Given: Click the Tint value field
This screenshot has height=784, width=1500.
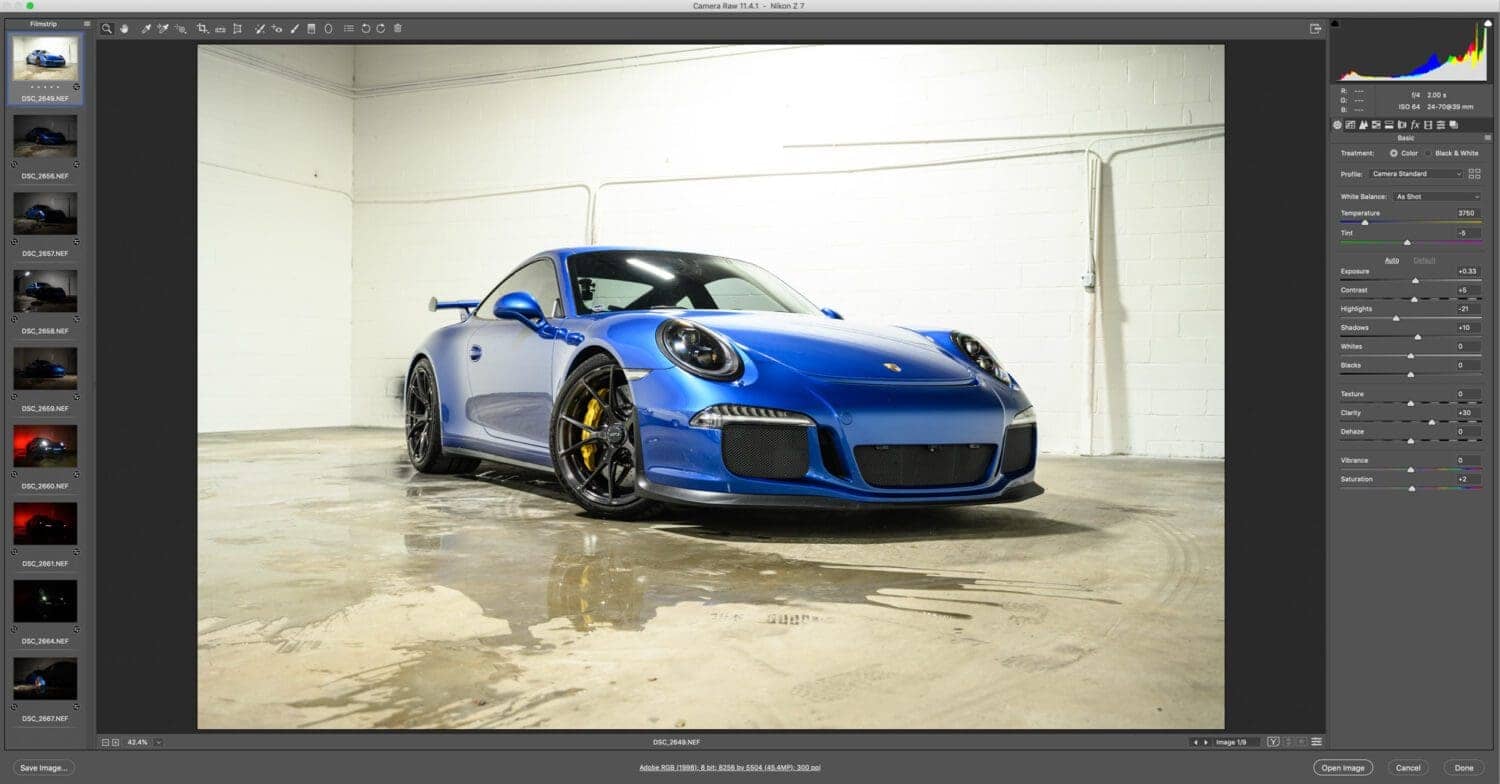Looking at the screenshot, I should (x=1468, y=233).
